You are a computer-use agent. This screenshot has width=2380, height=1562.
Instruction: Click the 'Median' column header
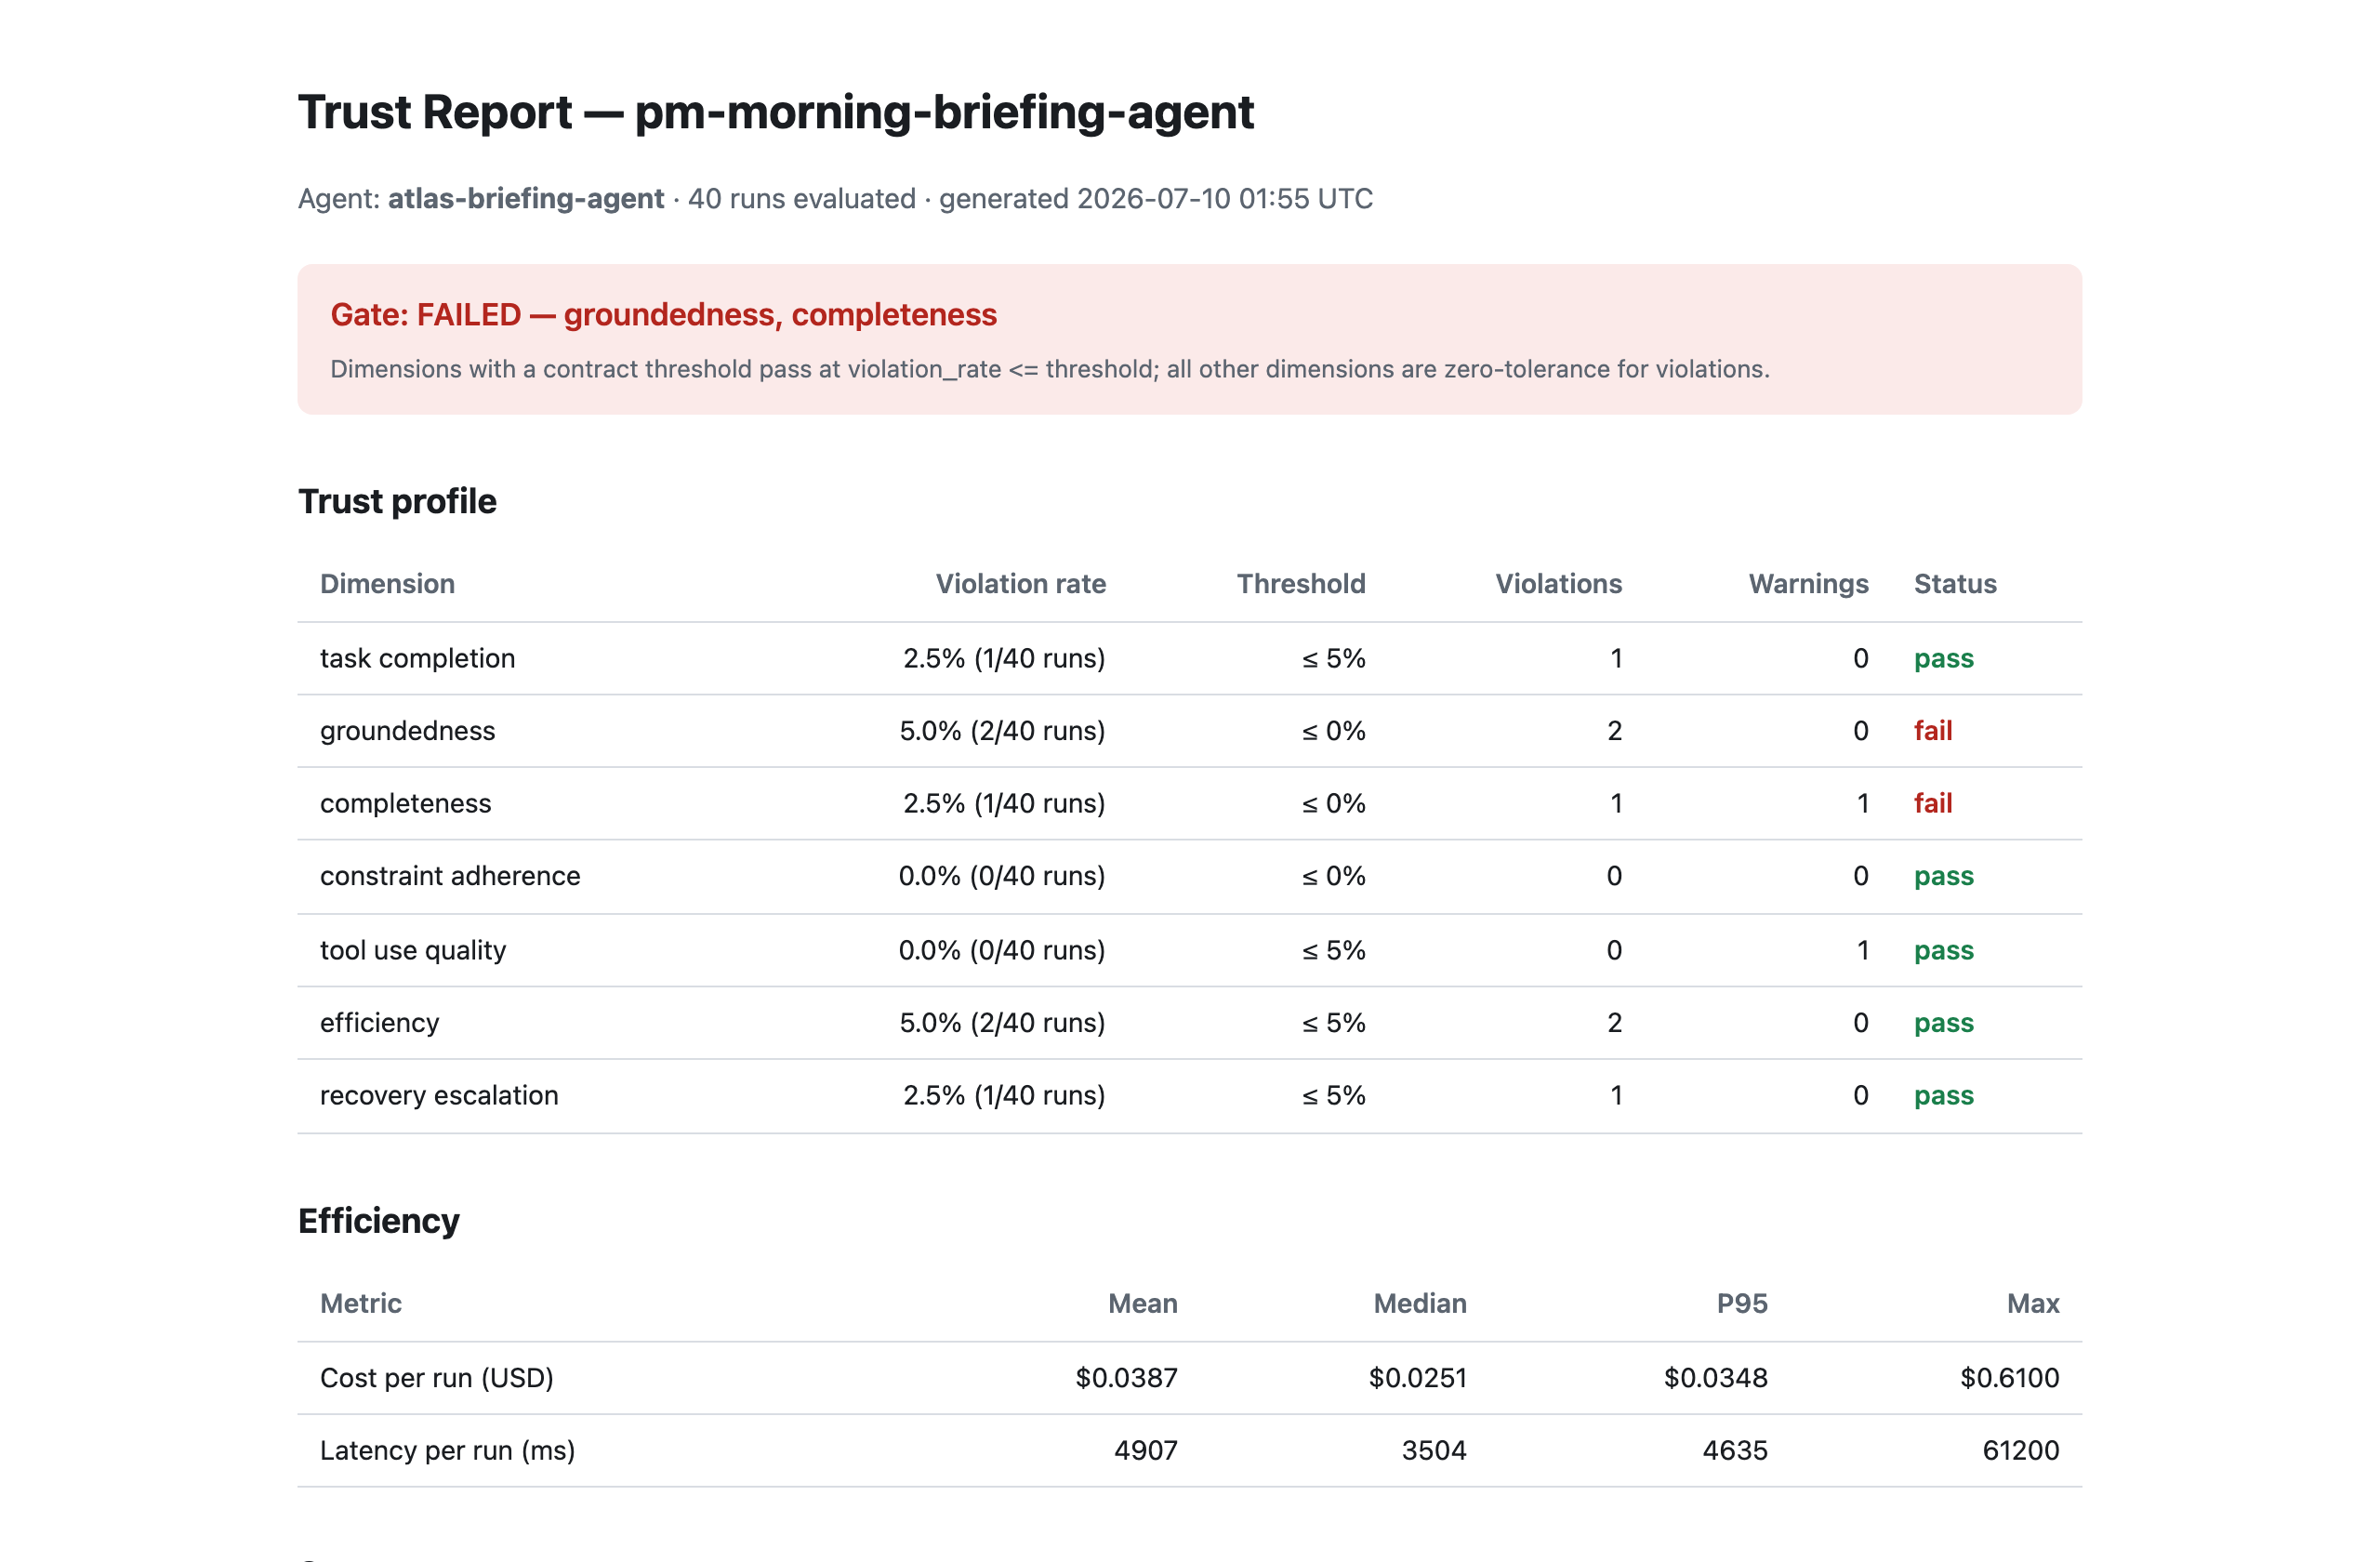(1419, 1303)
